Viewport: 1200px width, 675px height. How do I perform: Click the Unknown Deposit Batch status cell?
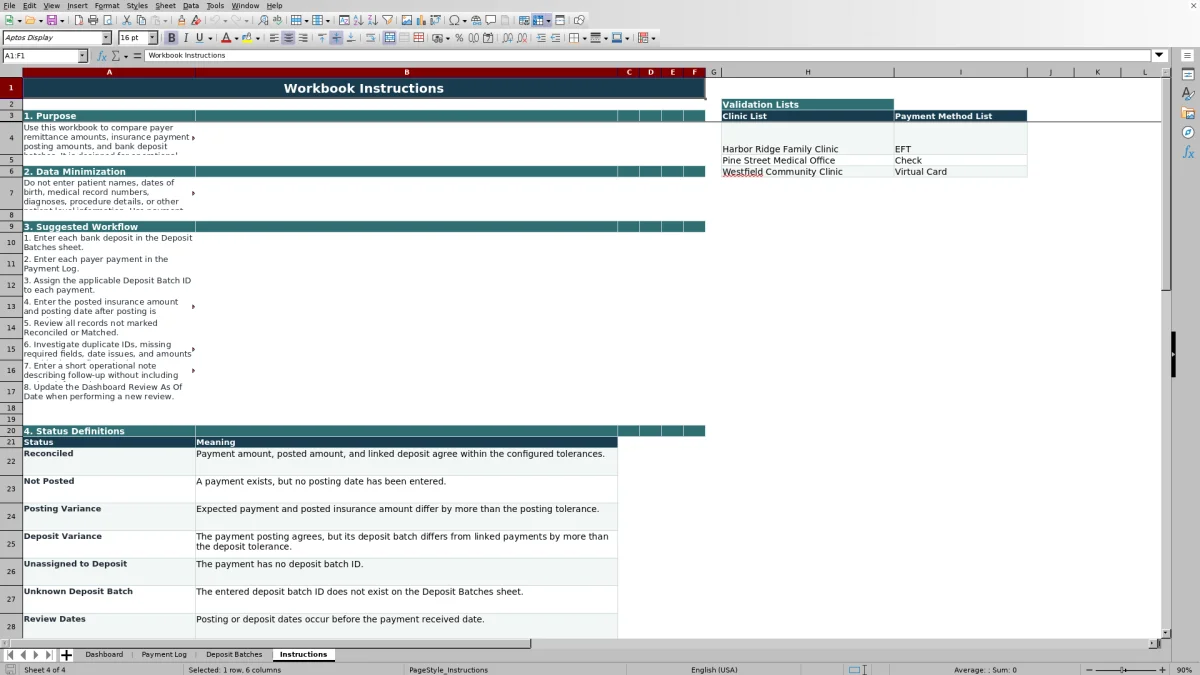(x=109, y=599)
